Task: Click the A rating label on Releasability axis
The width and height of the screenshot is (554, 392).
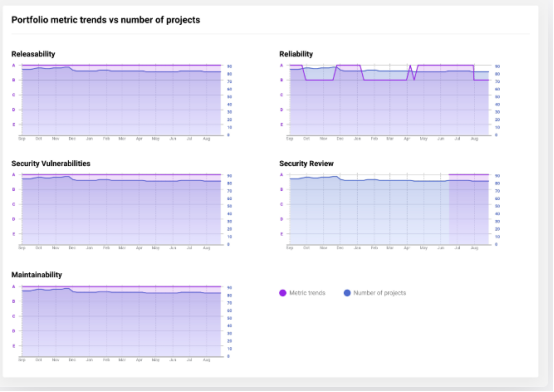Action: [14, 65]
